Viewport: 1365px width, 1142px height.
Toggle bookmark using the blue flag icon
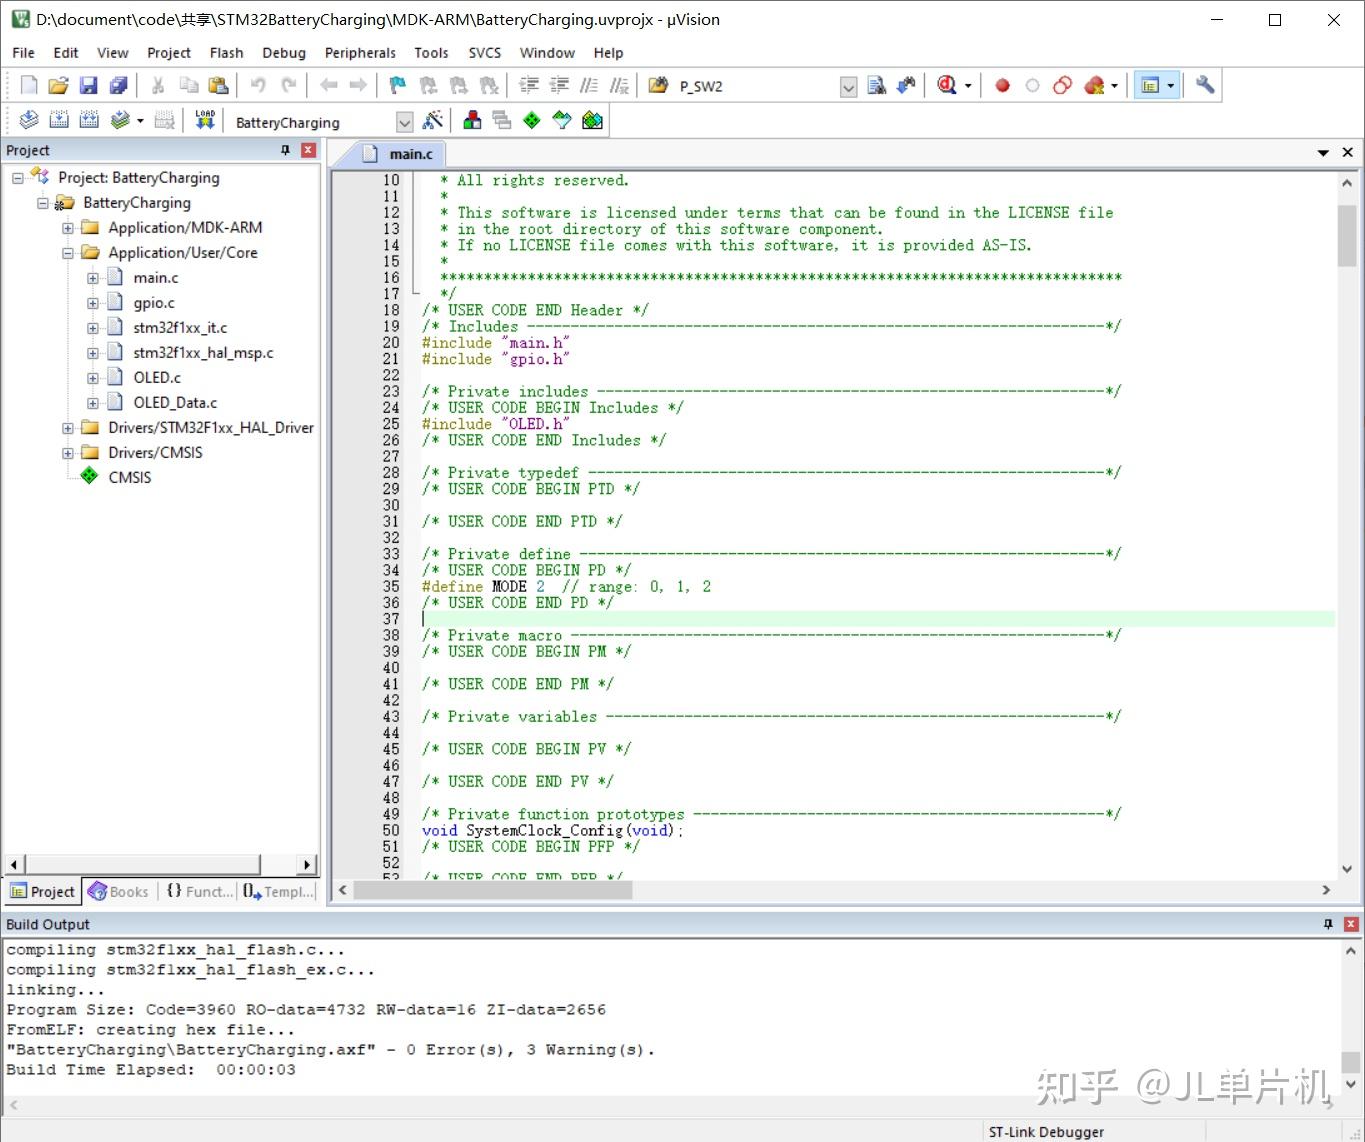point(397,86)
